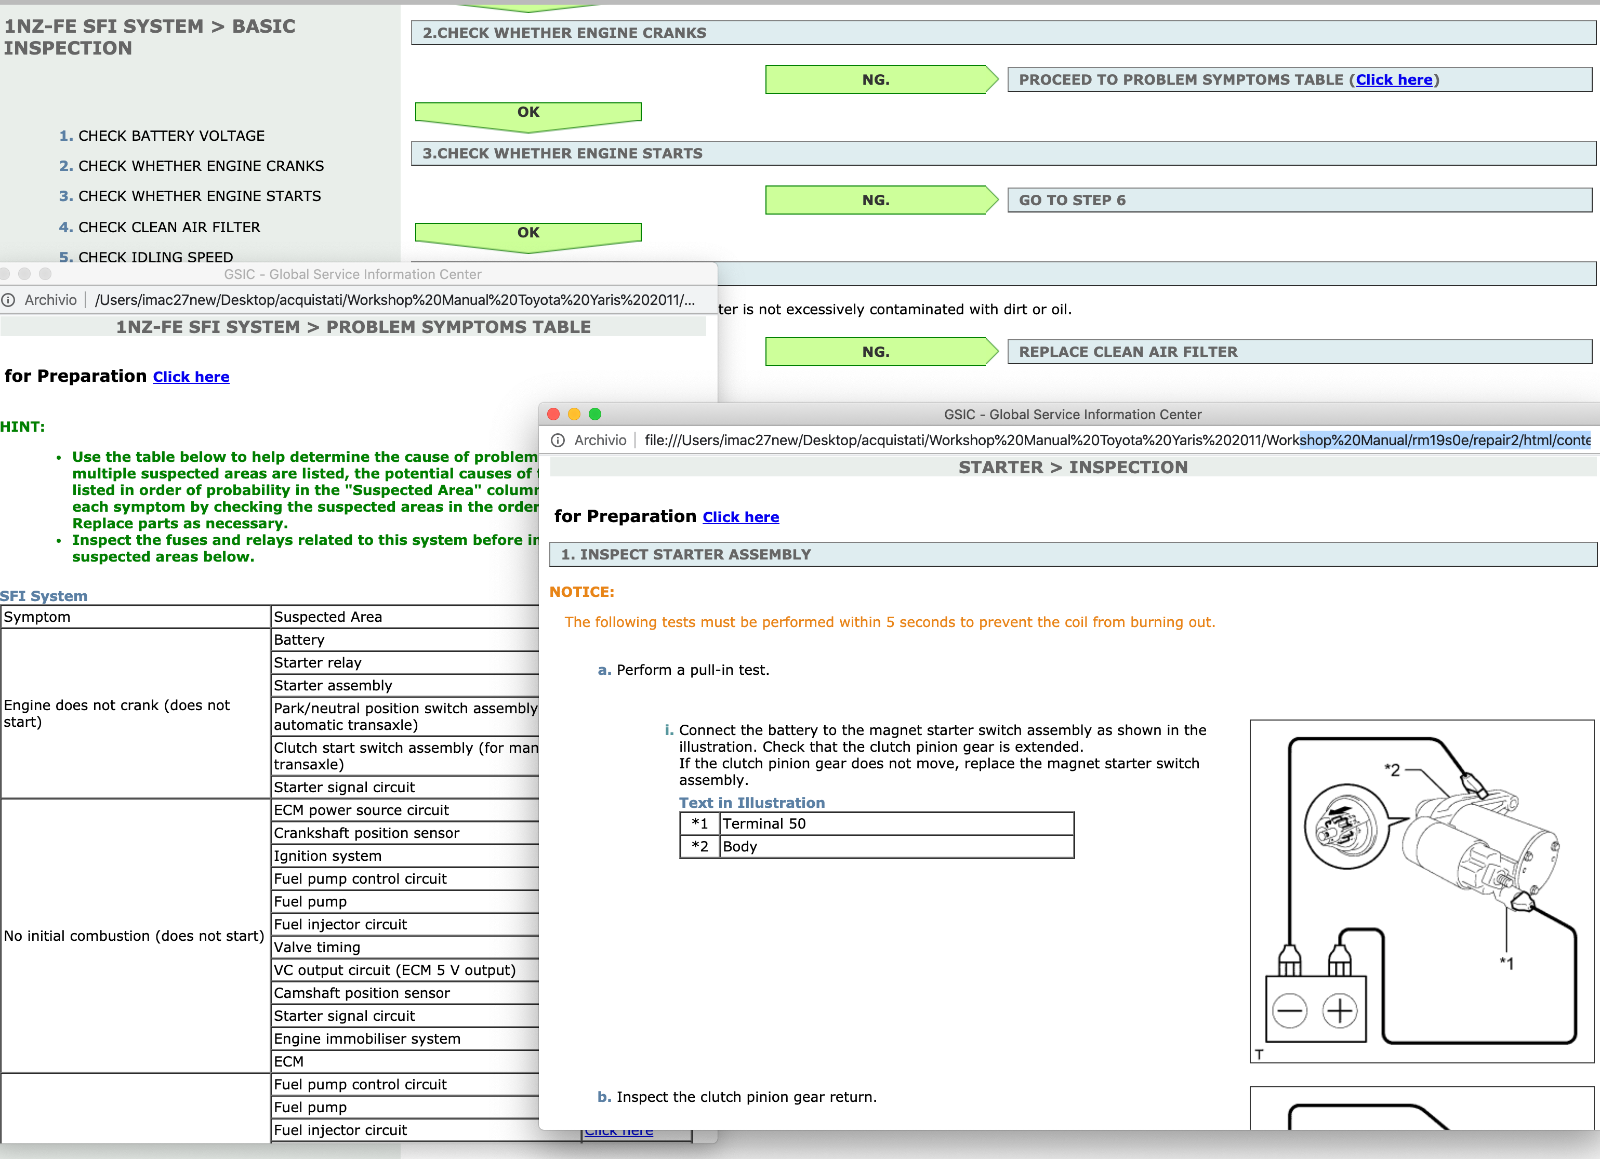
Task: Click the 'Go to Step 6' result box
Action: pos(1298,200)
